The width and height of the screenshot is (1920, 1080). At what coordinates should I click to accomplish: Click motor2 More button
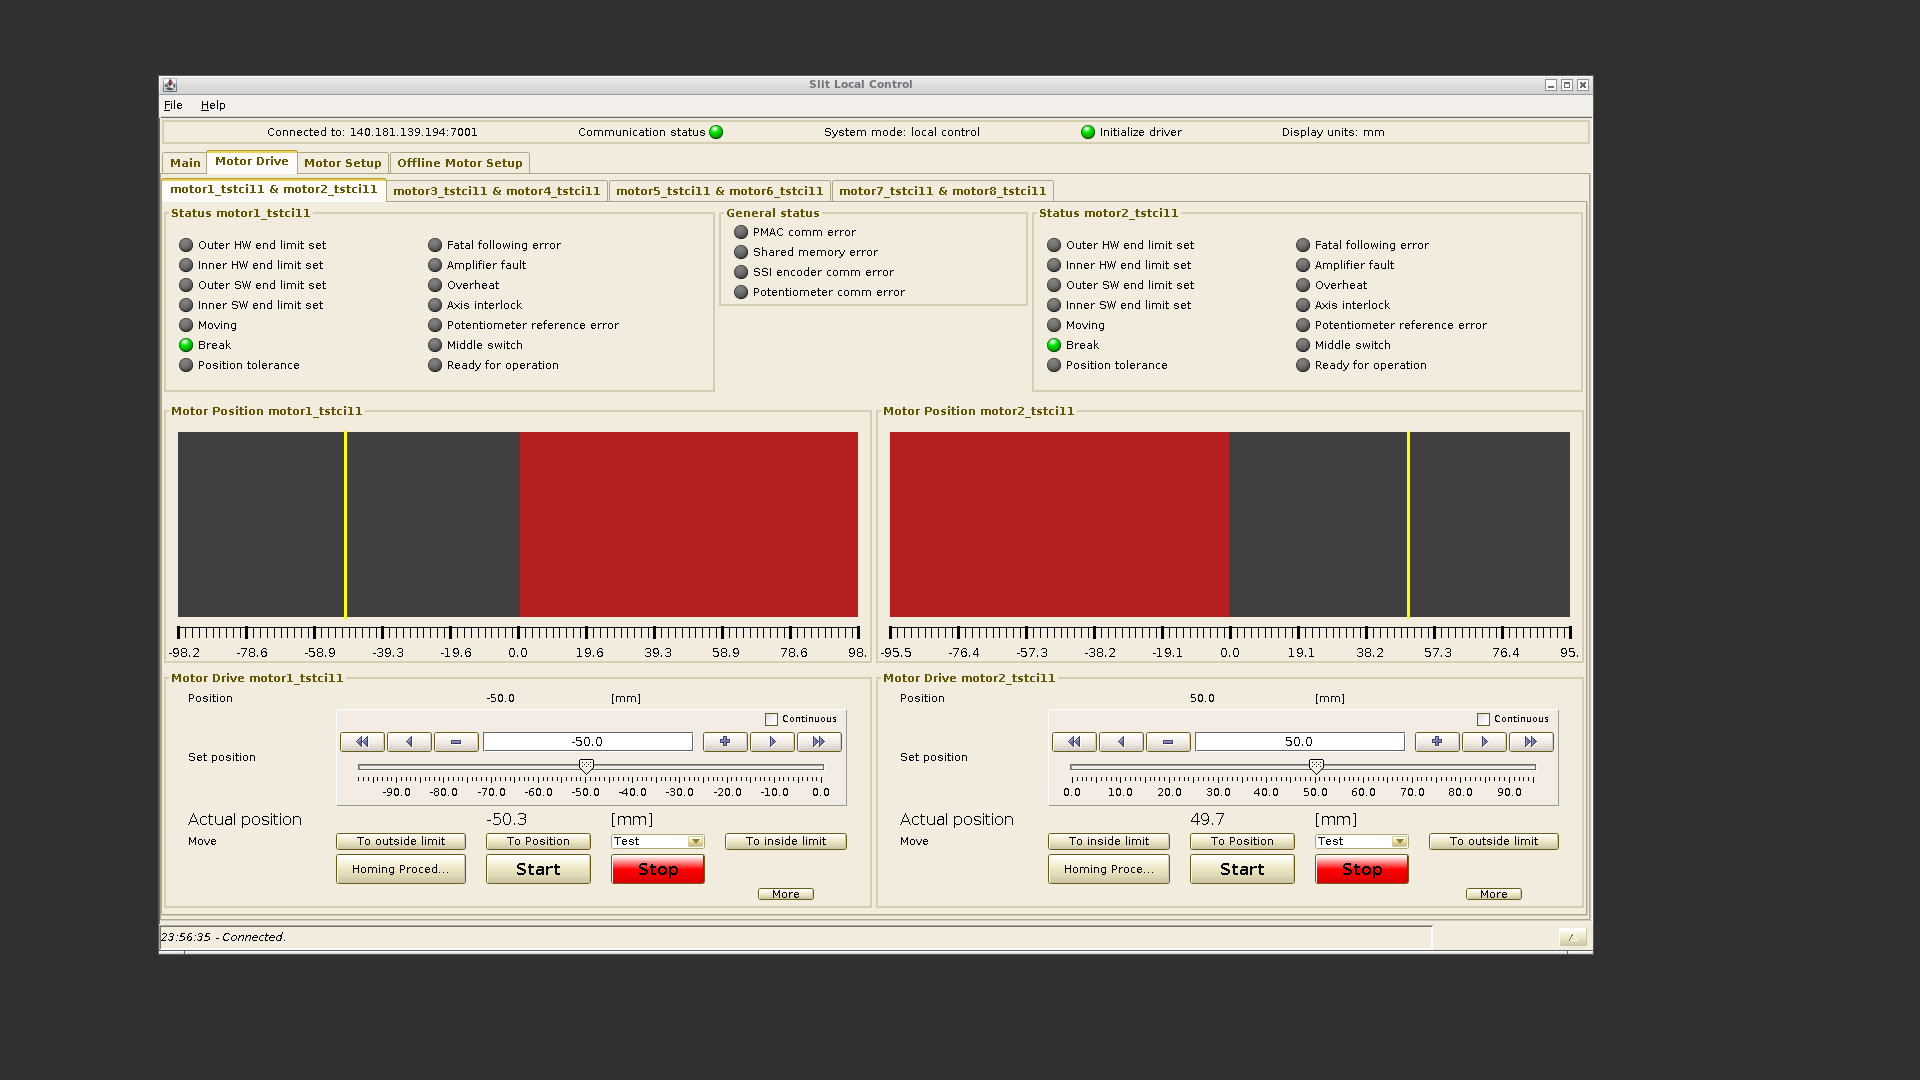1494,894
